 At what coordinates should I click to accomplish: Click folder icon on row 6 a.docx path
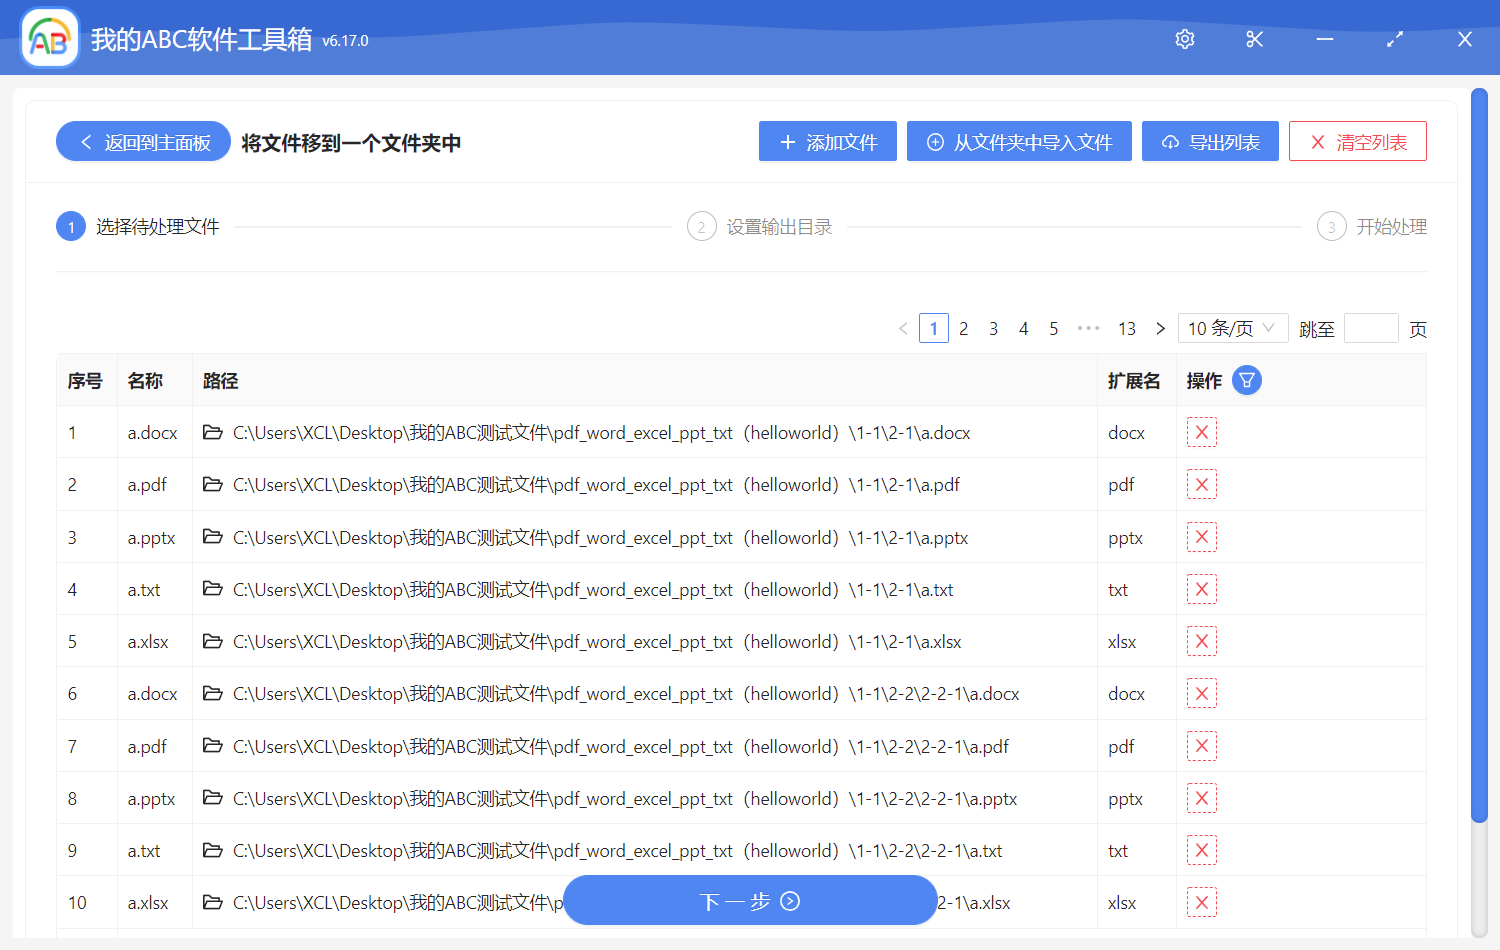click(x=212, y=692)
